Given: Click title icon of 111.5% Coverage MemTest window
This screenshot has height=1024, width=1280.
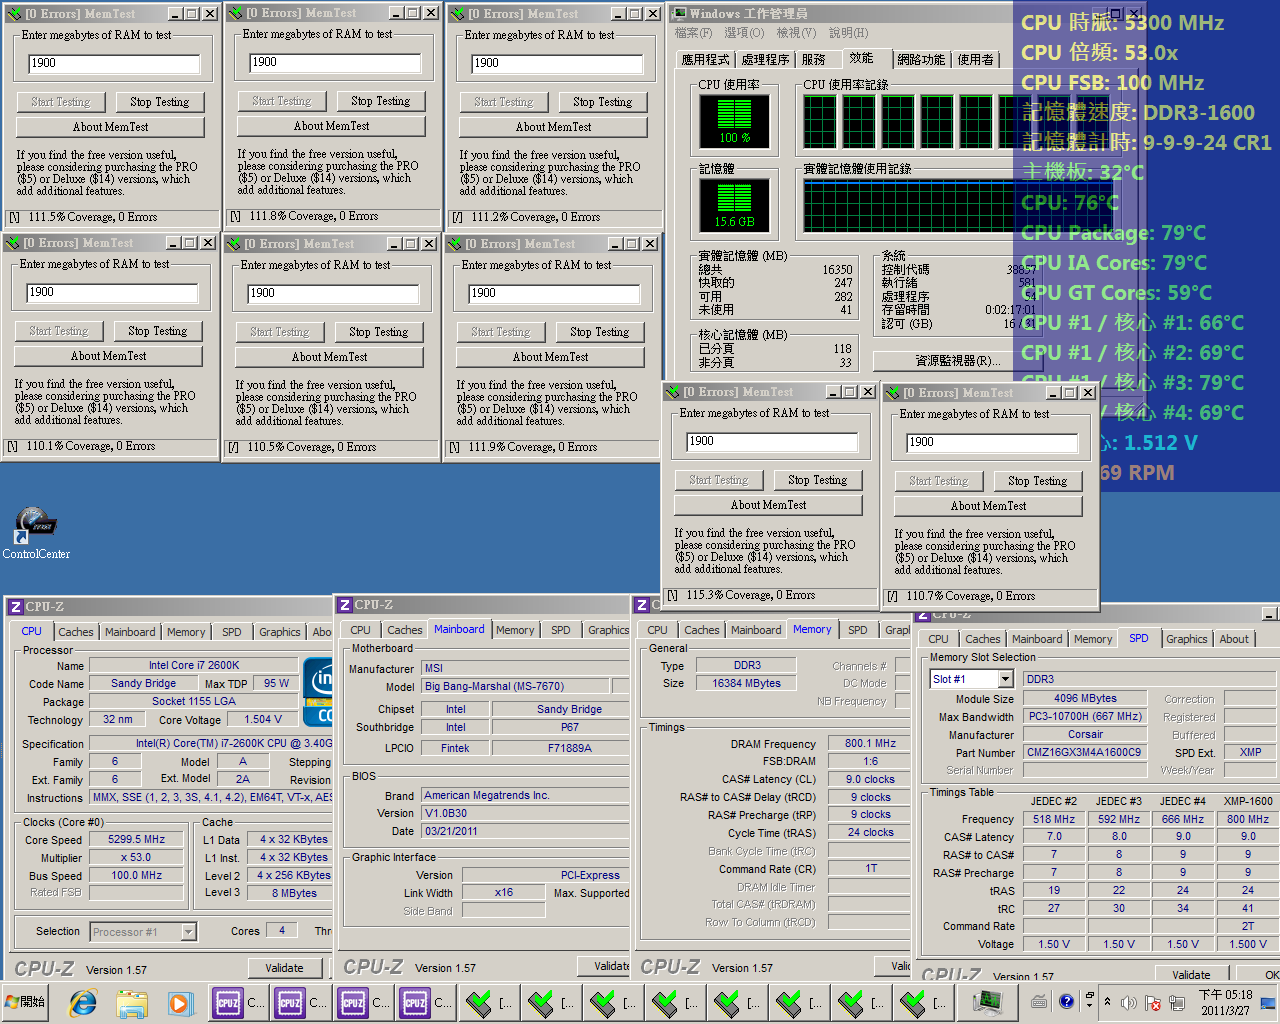Looking at the screenshot, I should (12, 13).
